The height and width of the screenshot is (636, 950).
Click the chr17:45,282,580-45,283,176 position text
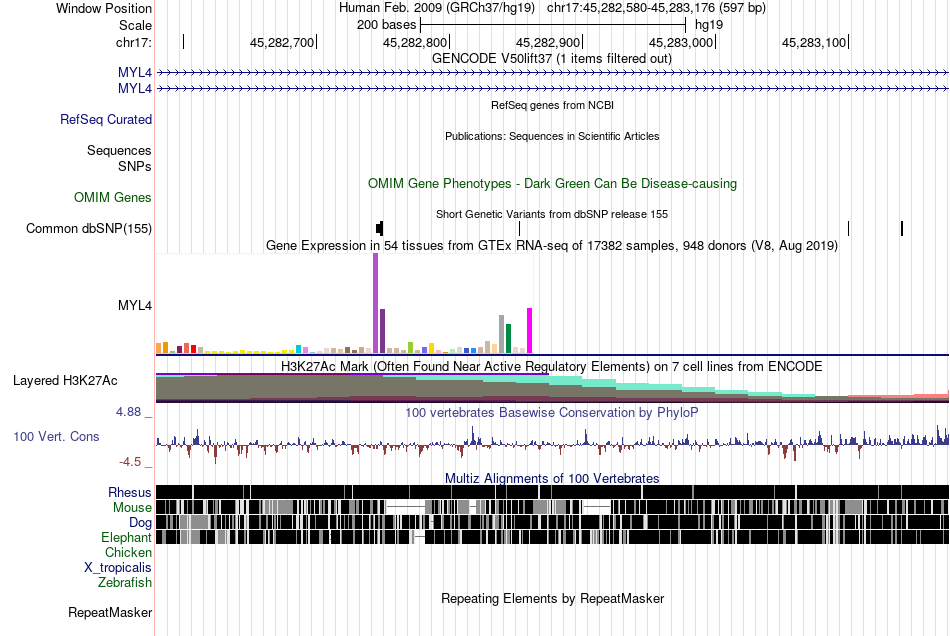click(x=656, y=8)
